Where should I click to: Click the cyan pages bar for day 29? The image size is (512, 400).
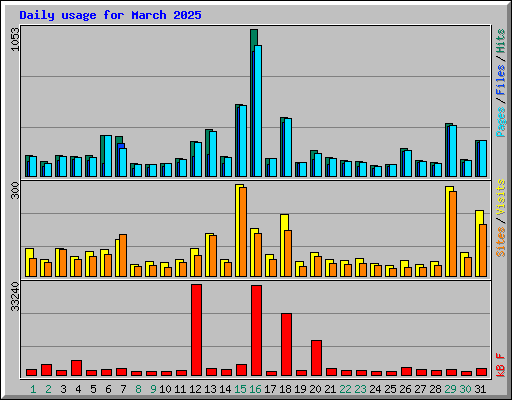coord(453,151)
